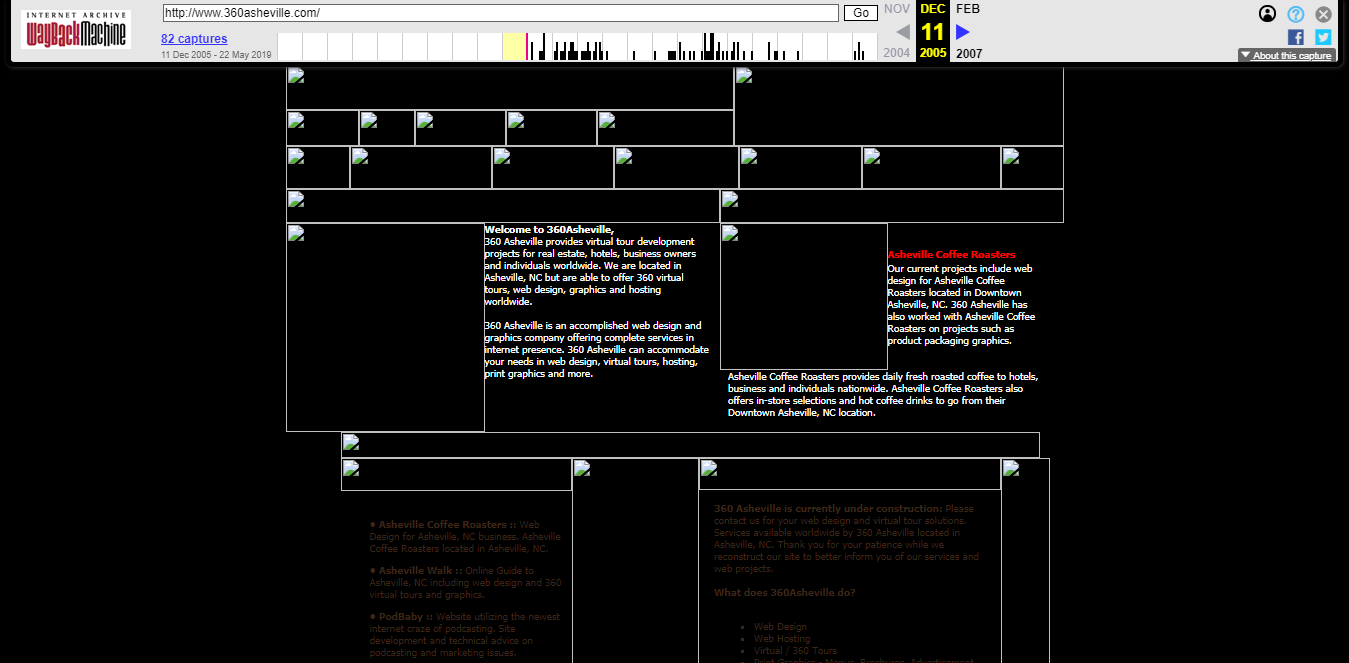Click the red Asheville Coffee Roasters heading
The image size is (1349, 663).
(951, 255)
